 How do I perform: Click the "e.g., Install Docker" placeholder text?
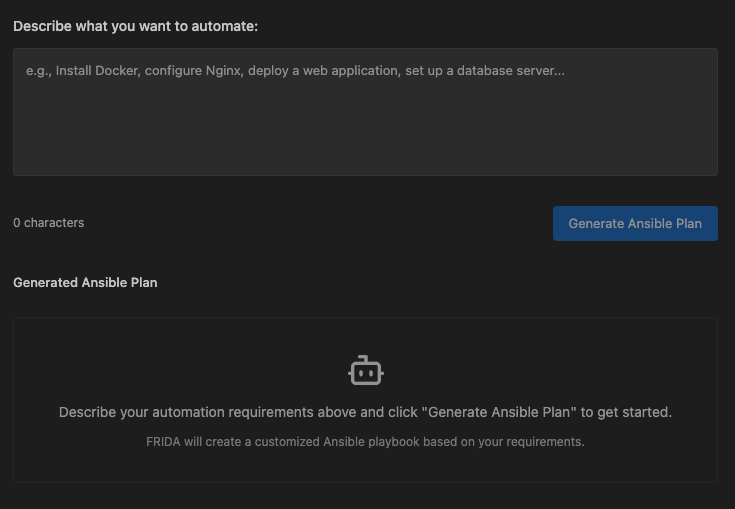[83, 71]
